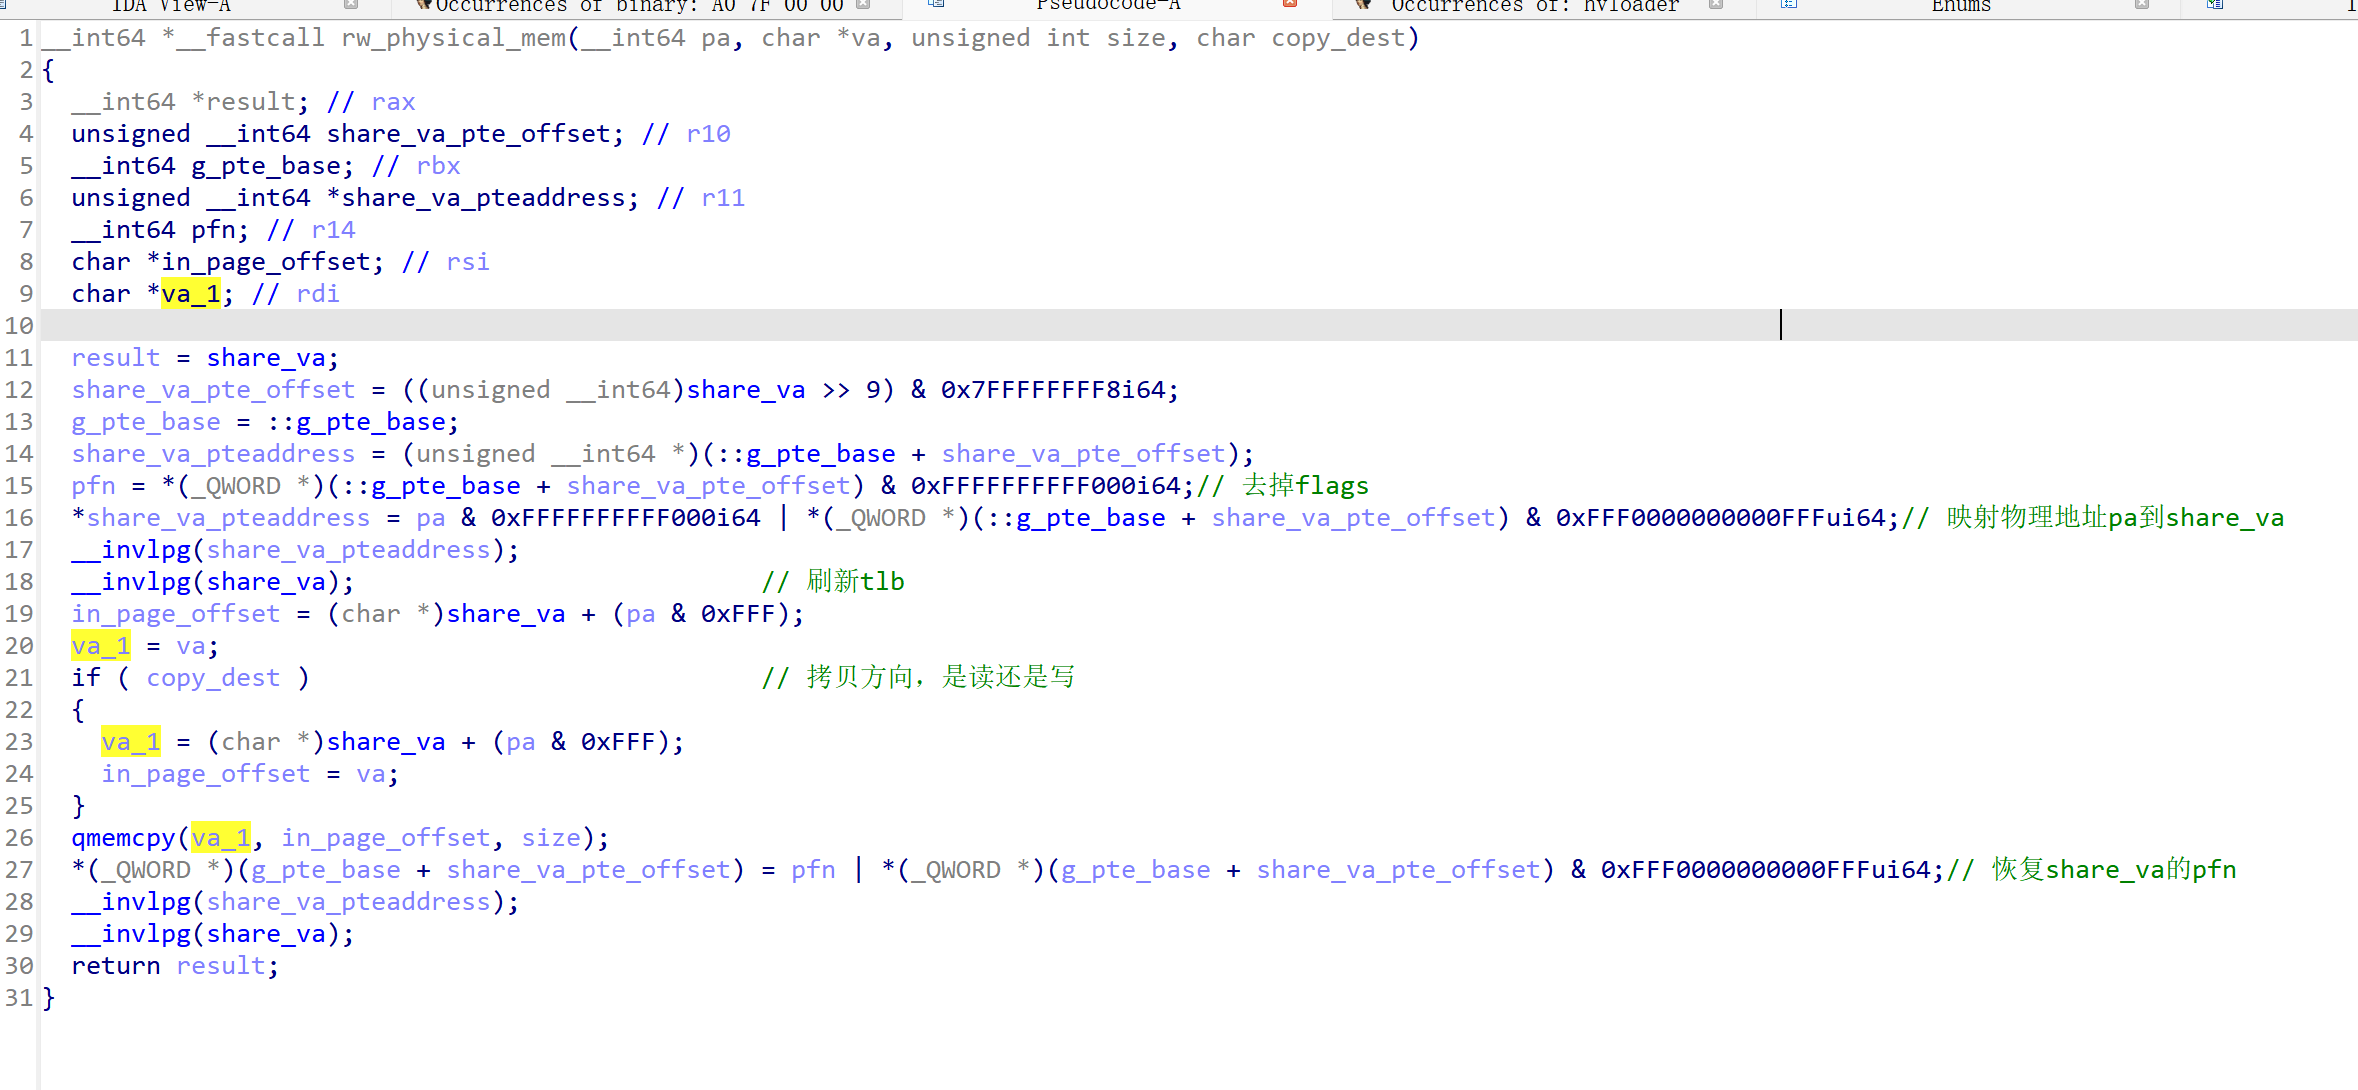2358x1090 pixels.
Task: Select the Pseudocode-A tab
Action: click(x=1108, y=6)
